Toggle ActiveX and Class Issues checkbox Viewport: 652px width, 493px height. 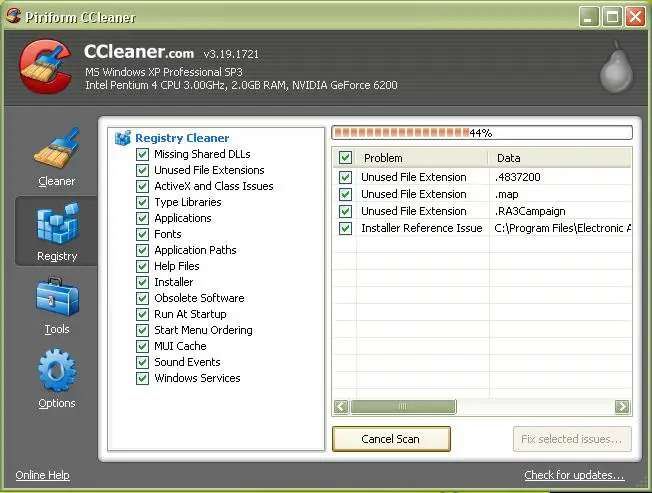pyautogui.click(x=142, y=186)
